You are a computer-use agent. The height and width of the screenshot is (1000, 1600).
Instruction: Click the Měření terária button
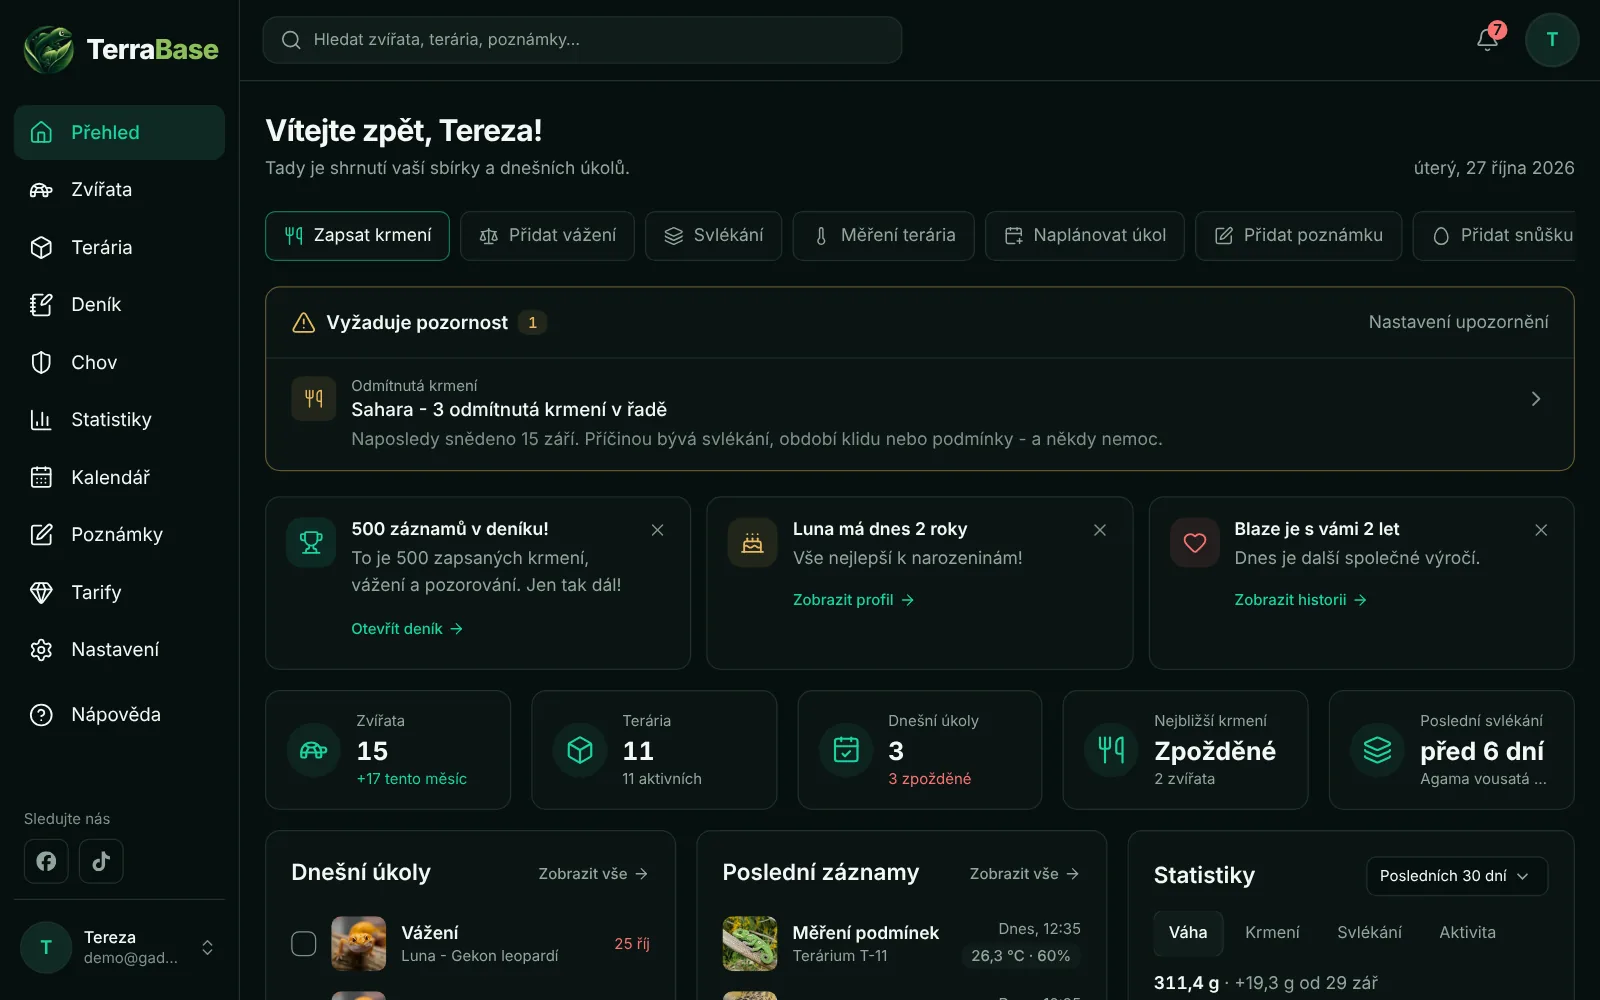click(x=883, y=236)
